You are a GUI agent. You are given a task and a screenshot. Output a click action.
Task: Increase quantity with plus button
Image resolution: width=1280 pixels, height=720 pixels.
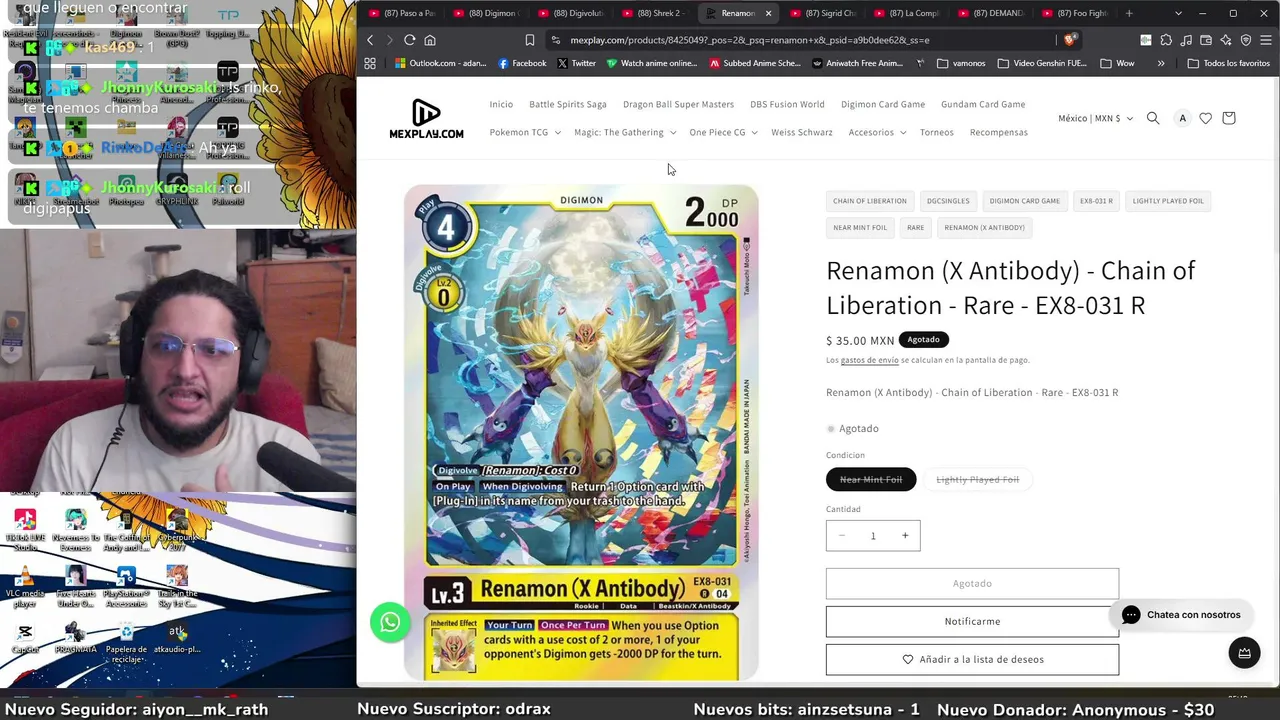click(x=905, y=536)
